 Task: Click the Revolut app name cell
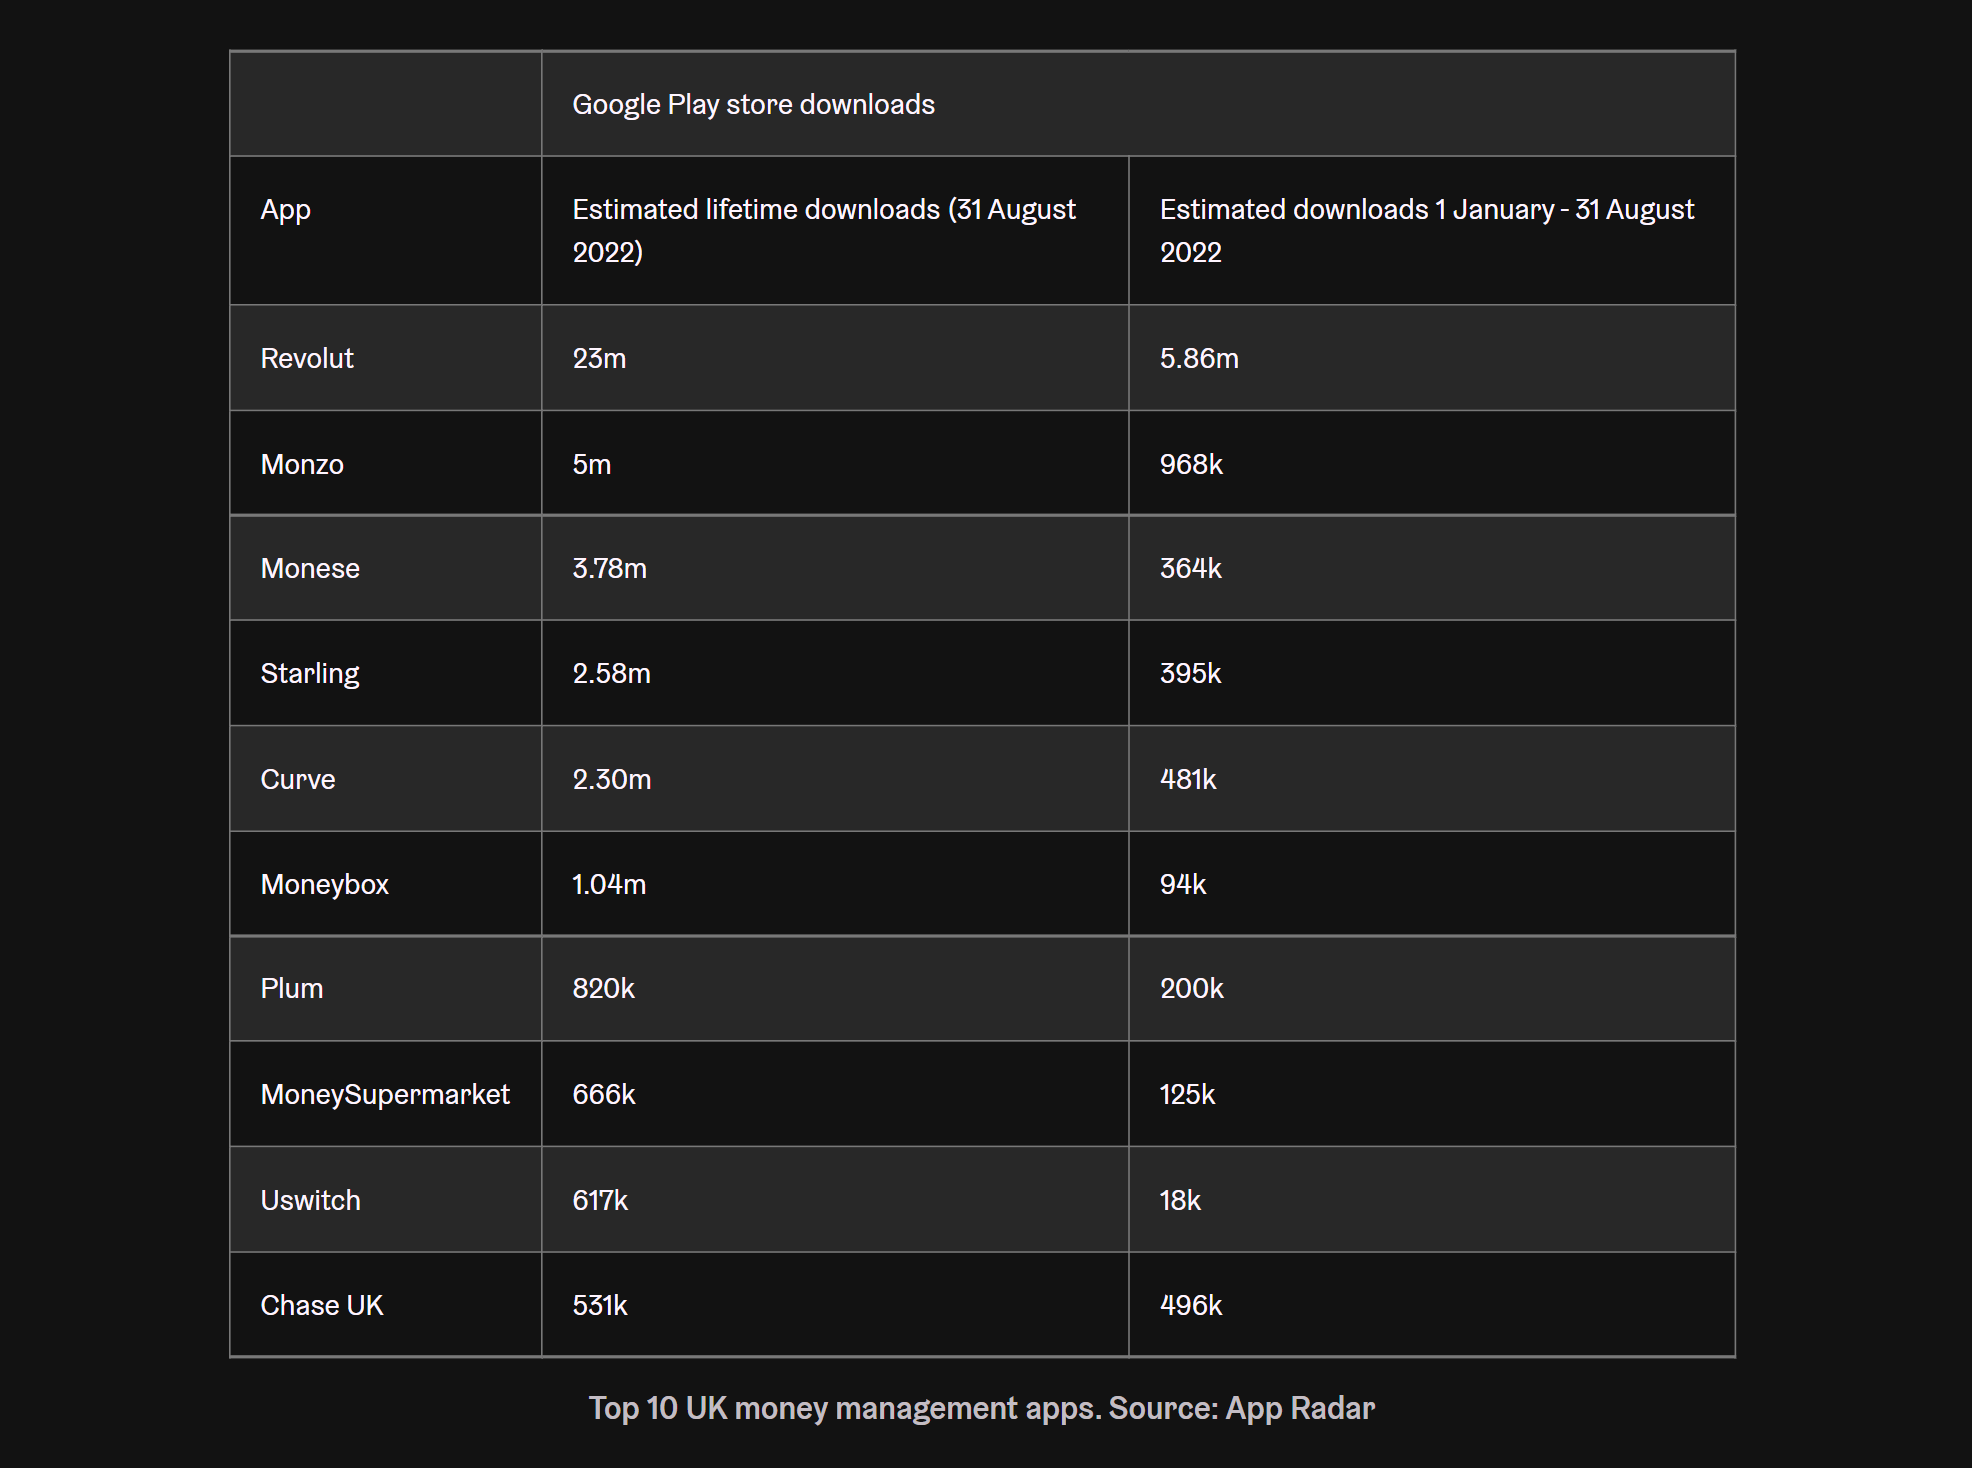[x=307, y=358]
